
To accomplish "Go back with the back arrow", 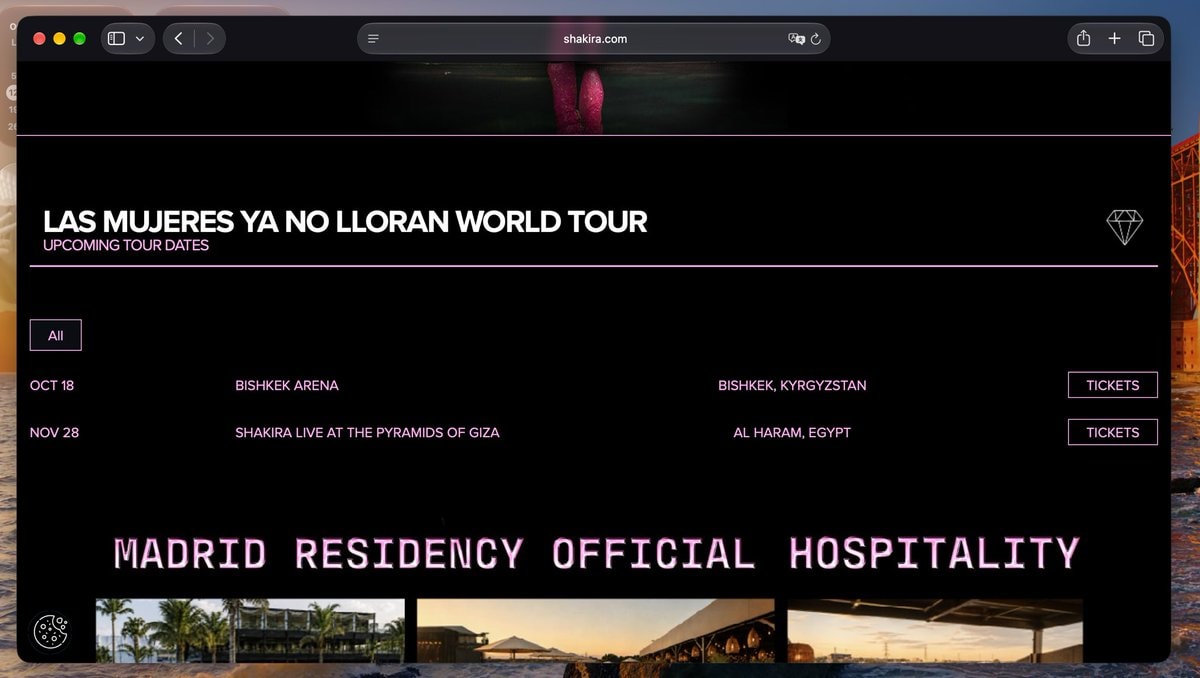I will coord(179,39).
